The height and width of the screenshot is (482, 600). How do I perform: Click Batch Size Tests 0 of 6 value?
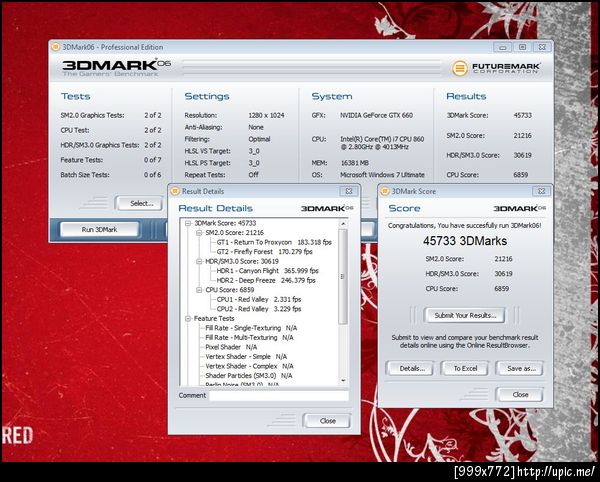(153, 174)
